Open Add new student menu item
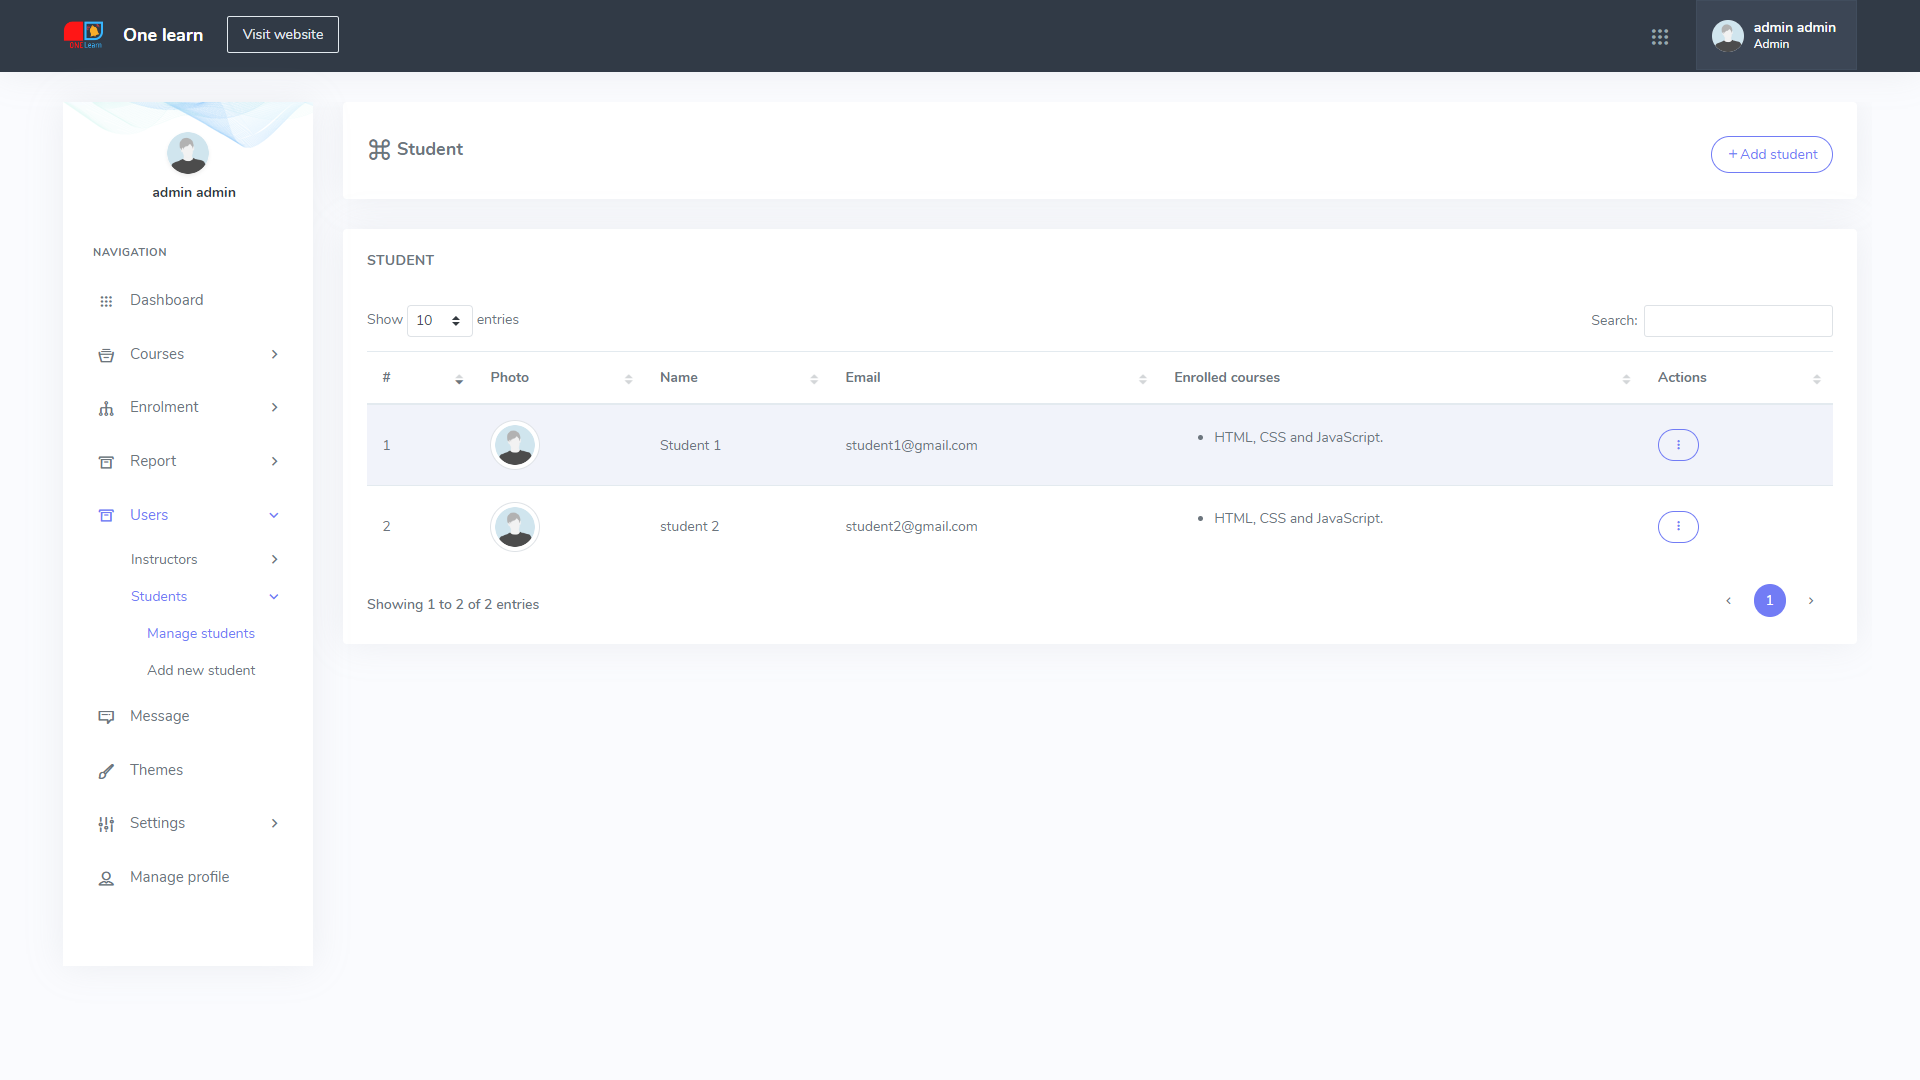This screenshot has height=1080, width=1920. (201, 670)
